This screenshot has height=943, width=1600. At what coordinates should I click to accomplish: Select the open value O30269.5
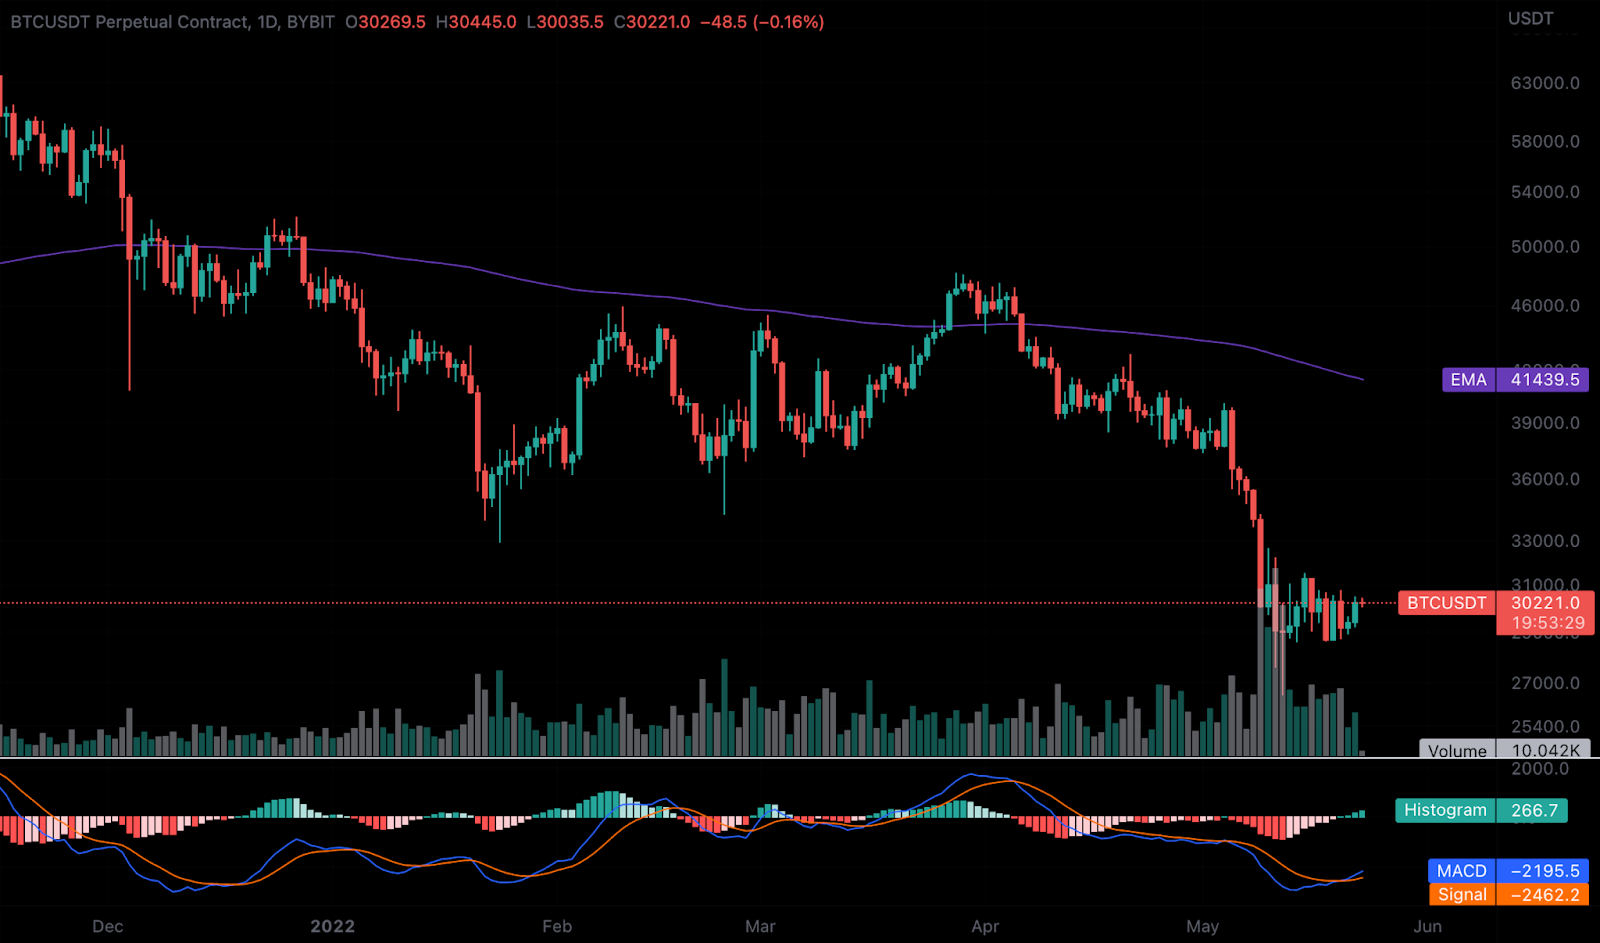[x=385, y=22]
